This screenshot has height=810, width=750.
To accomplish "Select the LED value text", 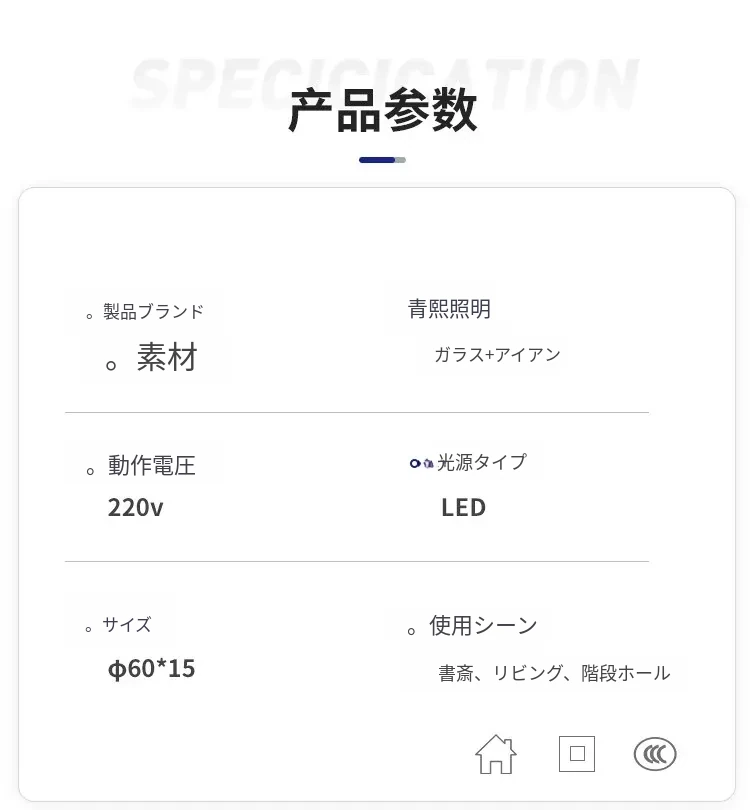I will point(463,507).
